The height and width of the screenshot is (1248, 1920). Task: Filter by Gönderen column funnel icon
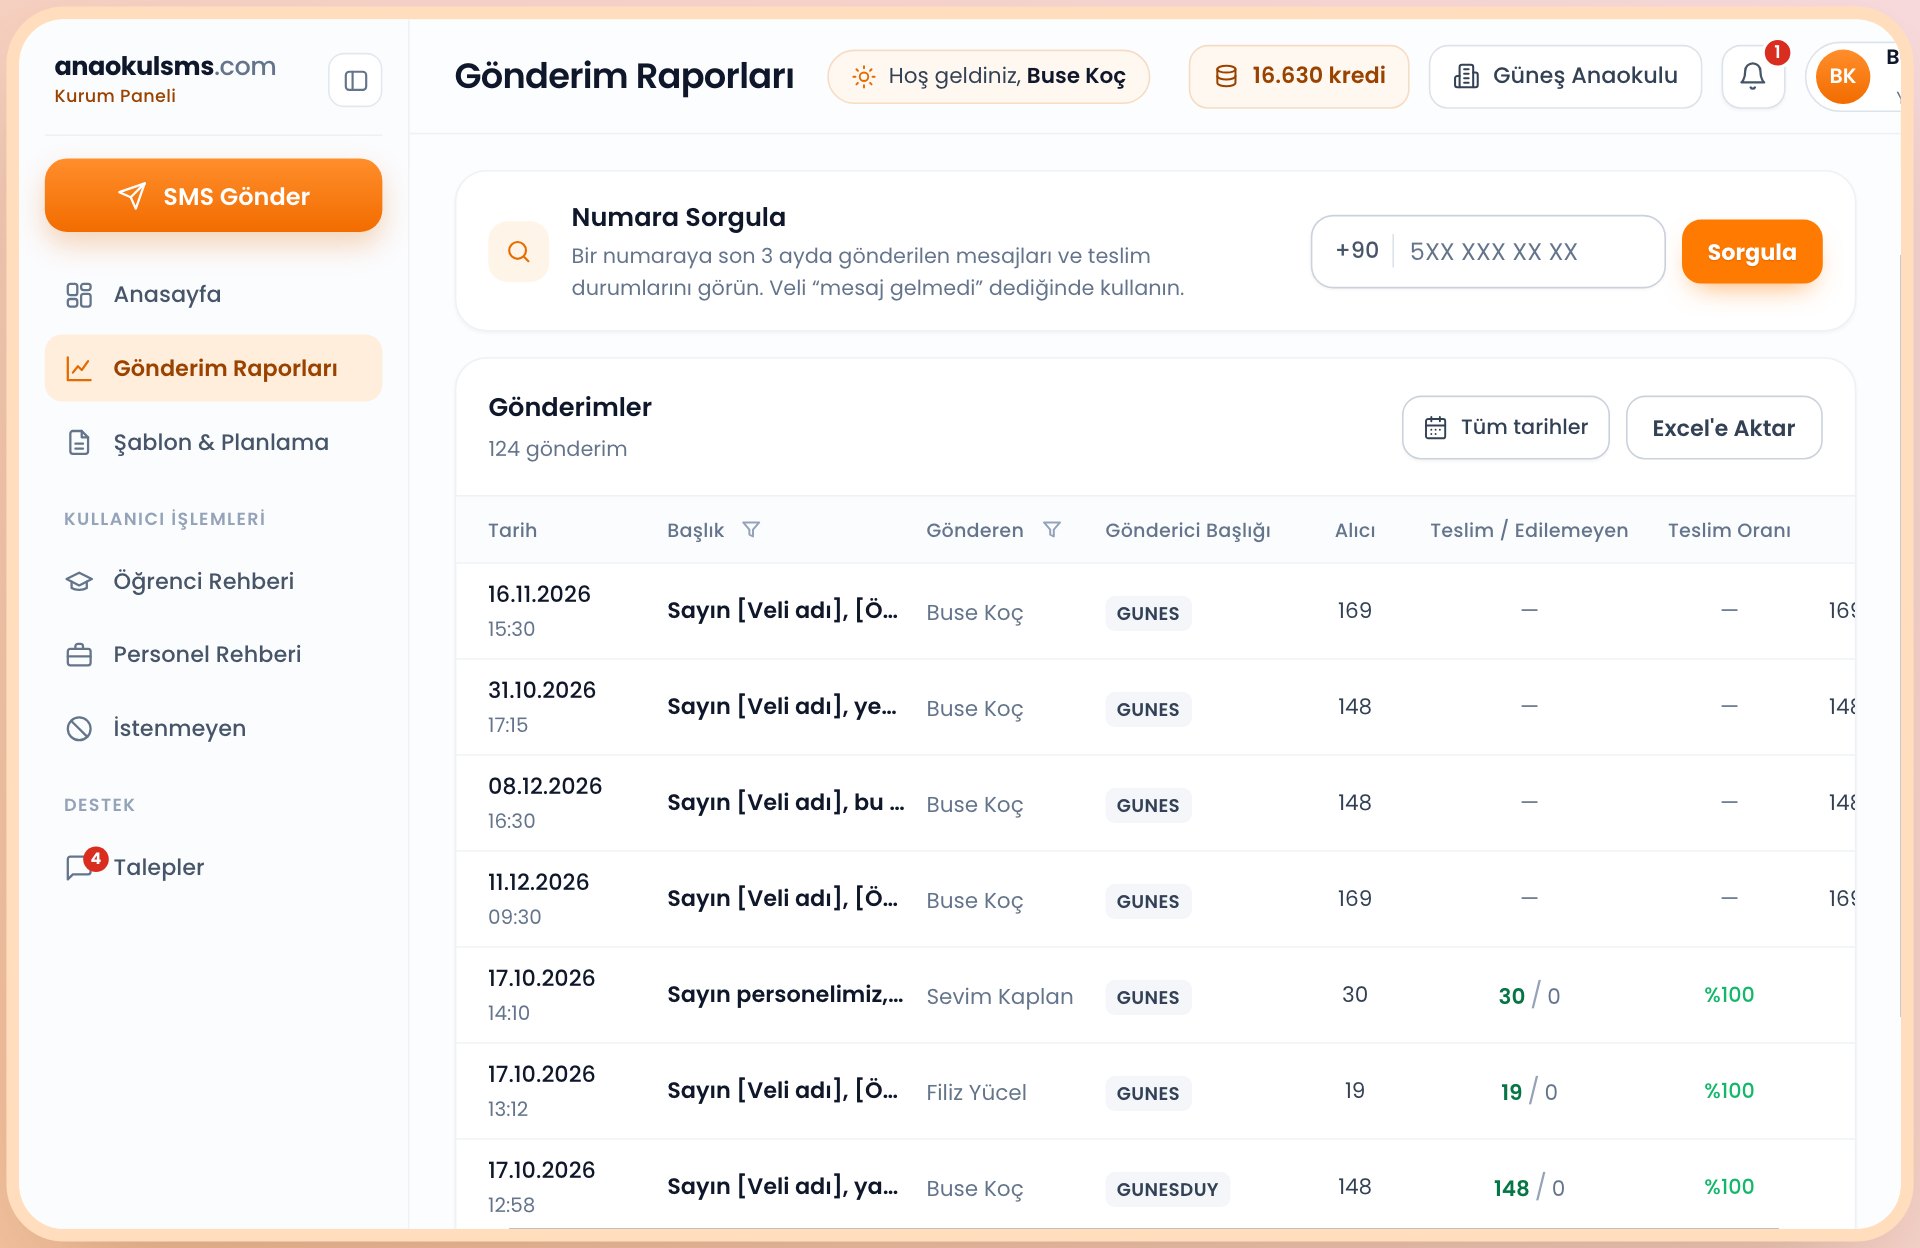click(1051, 529)
